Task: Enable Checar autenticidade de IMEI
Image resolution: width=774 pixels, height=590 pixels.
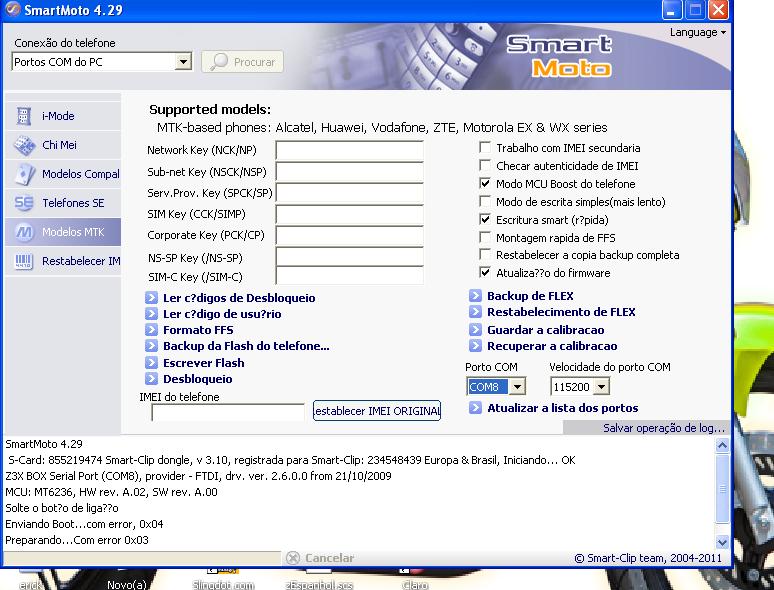Action: 485,165
